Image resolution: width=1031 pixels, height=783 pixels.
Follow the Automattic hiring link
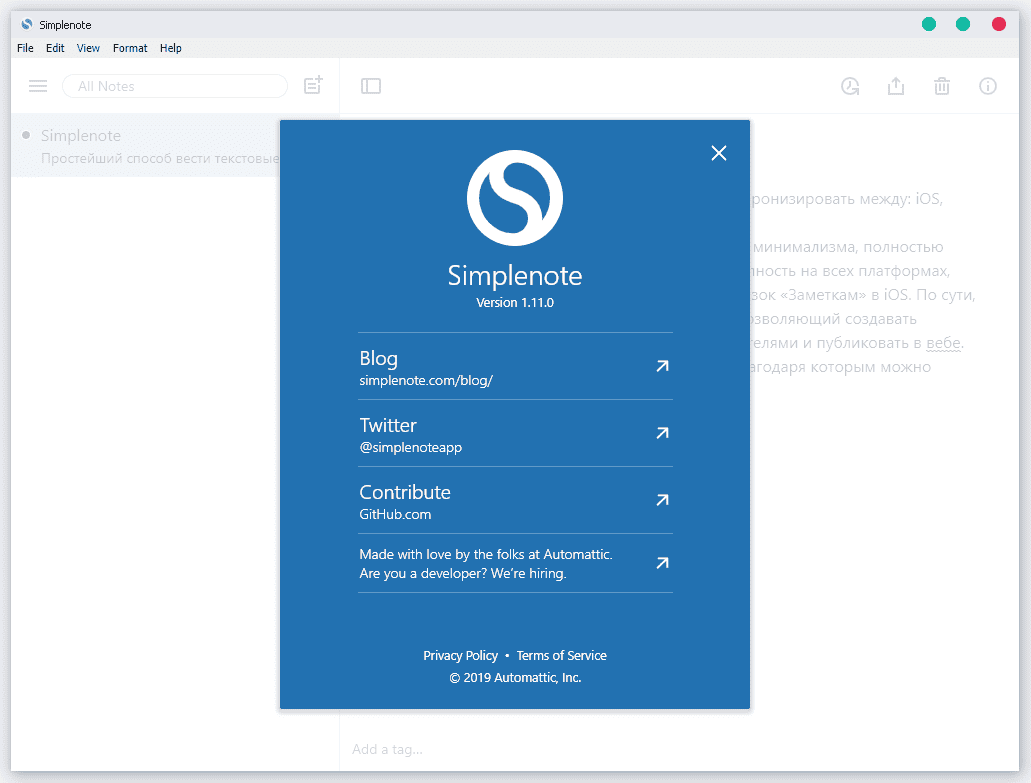tap(515, 563)
